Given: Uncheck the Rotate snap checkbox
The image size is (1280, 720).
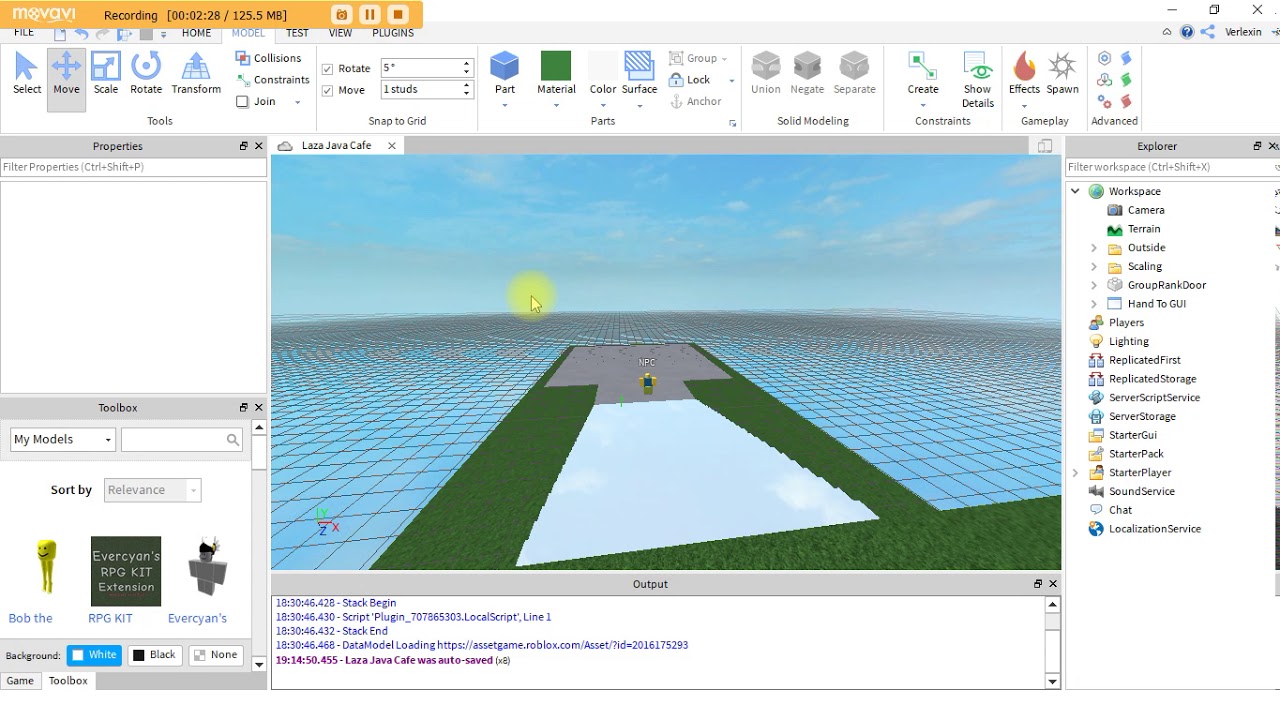Looking at the screenshot, I should point(327,69).
